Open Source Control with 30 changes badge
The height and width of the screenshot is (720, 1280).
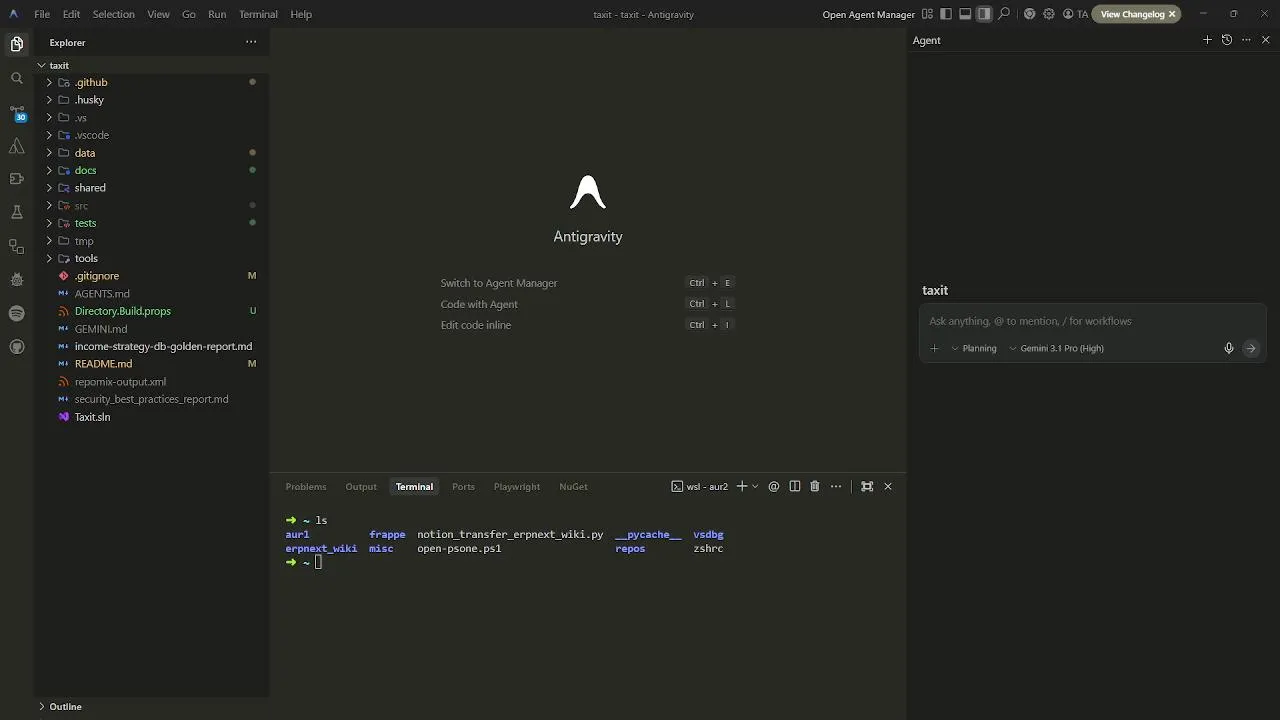point(16,112)
